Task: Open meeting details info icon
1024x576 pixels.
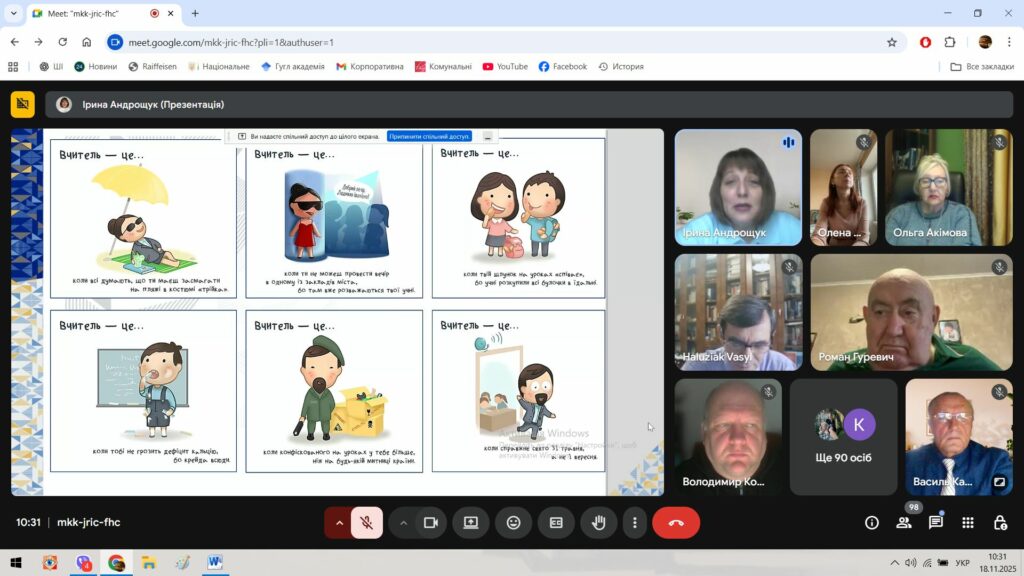Action: [872, 522]
